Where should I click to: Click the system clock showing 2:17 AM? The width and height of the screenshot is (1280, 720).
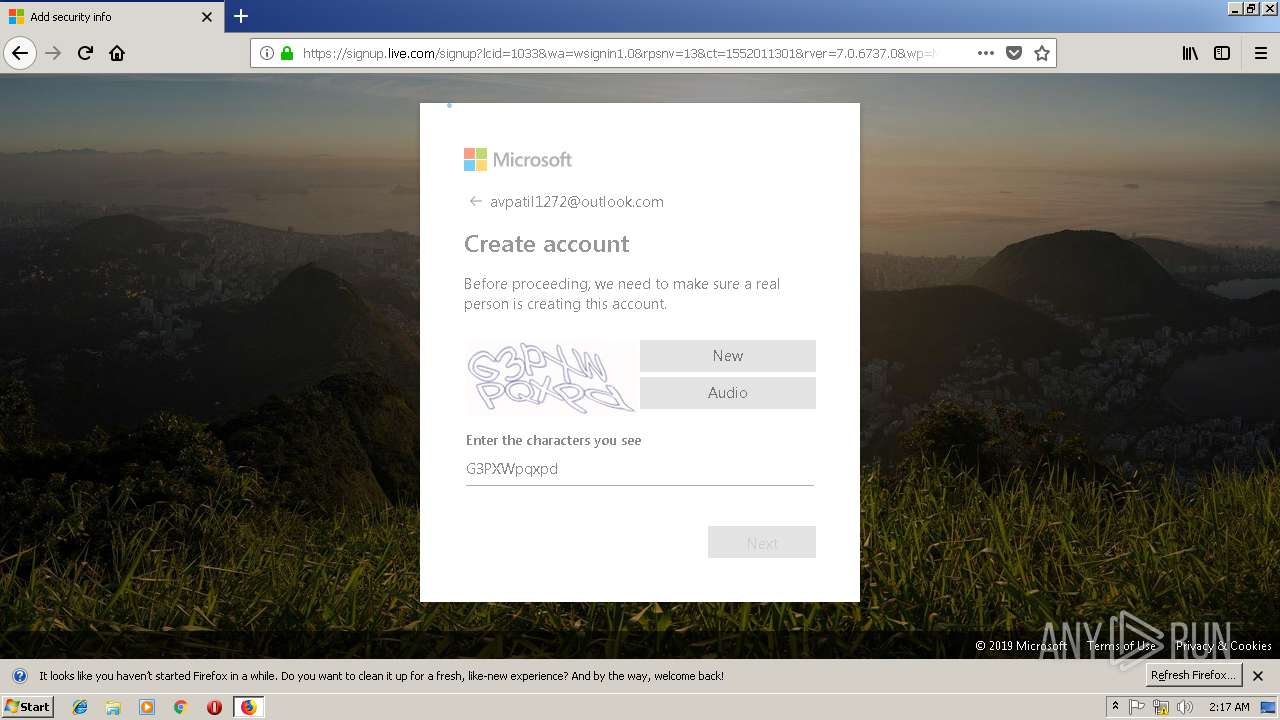coord(1229,707)
